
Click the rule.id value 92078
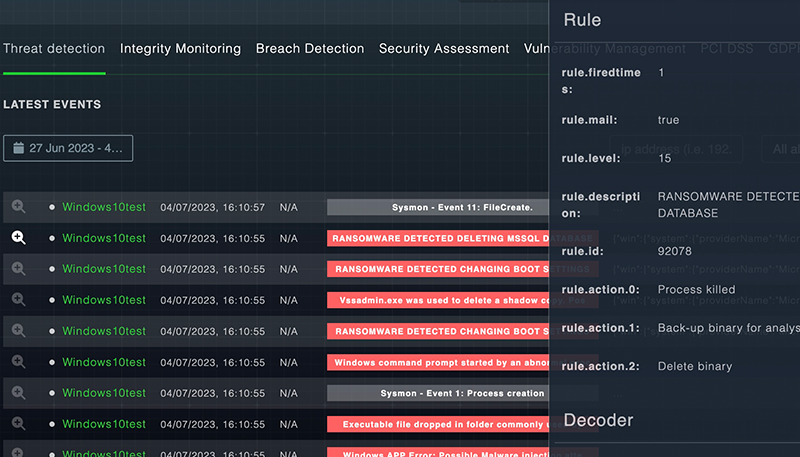675,251
